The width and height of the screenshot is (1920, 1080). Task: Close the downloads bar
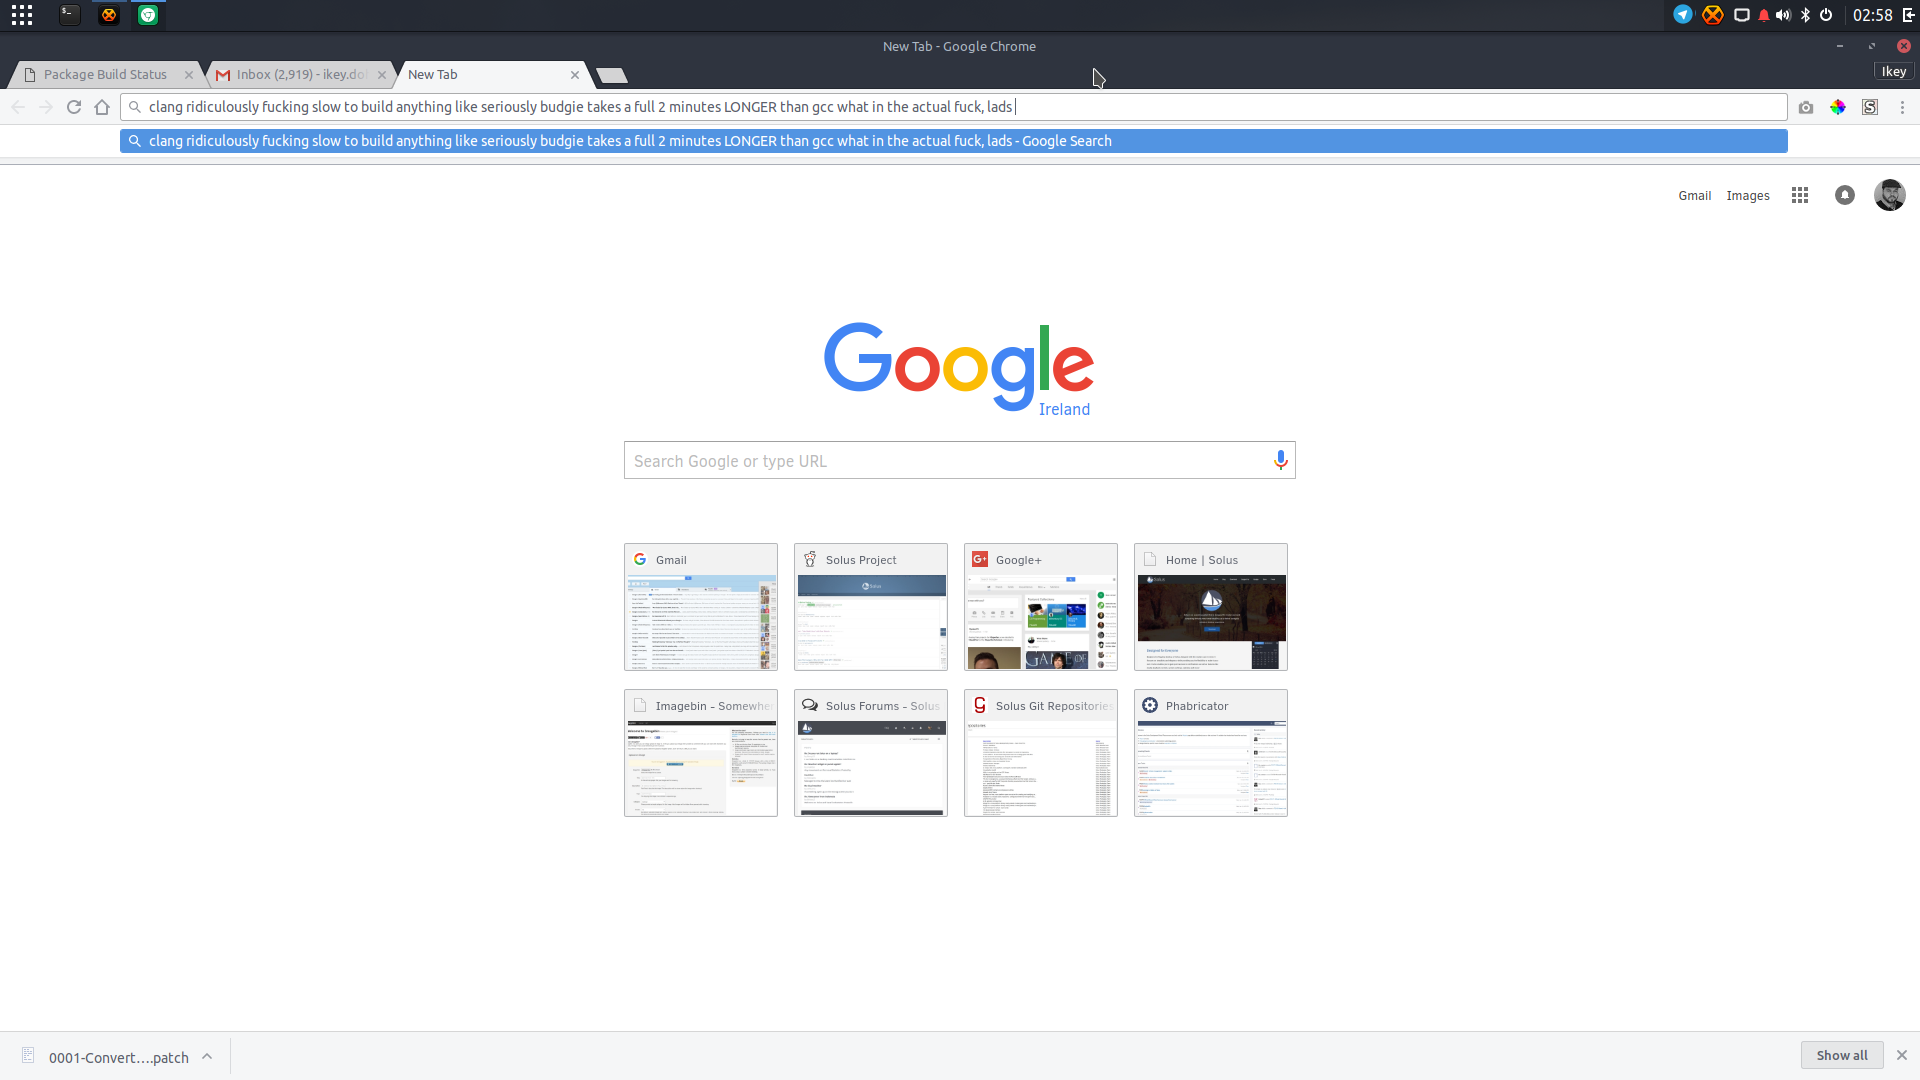pyautogui.click(x=1902, y=1055)
